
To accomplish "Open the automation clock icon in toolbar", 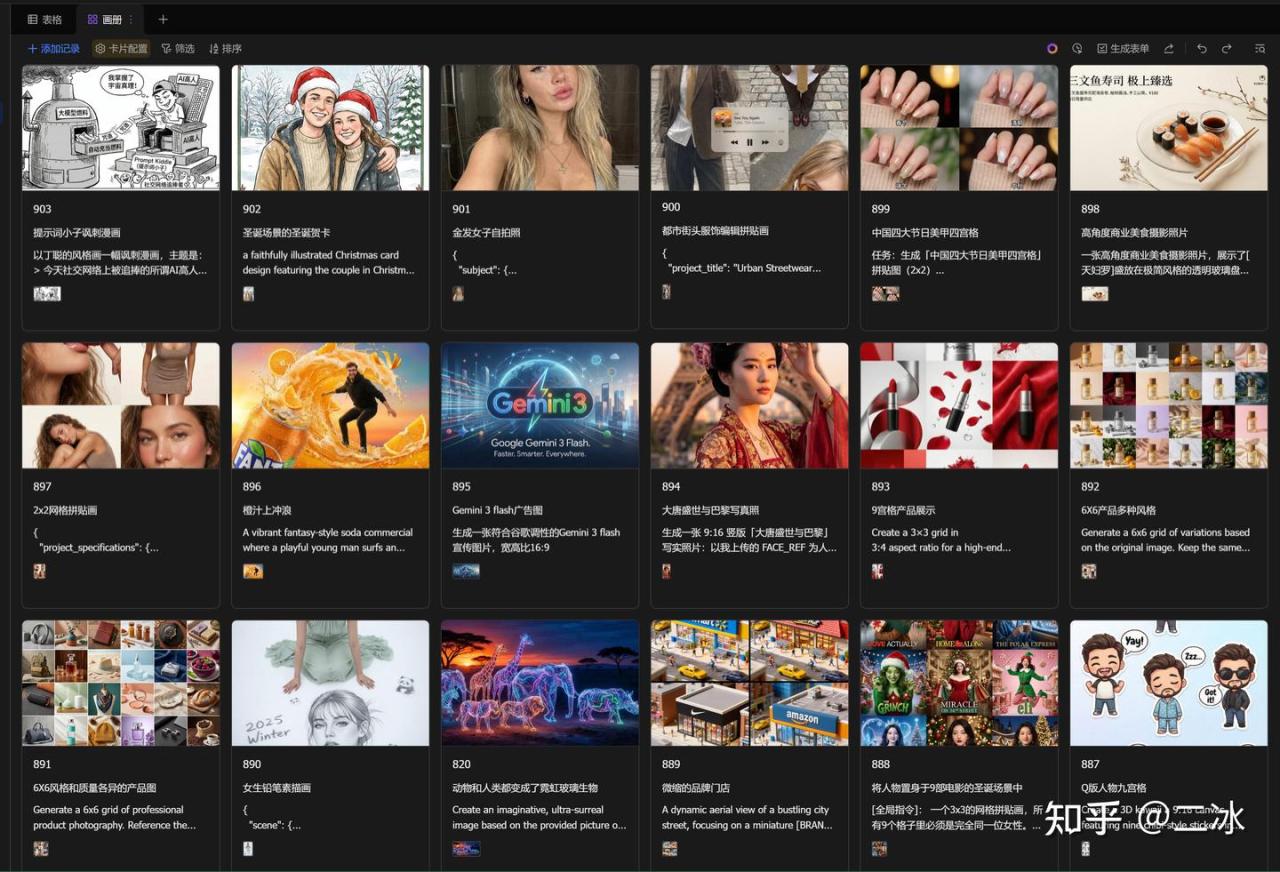I will (x=1077, y=49).
